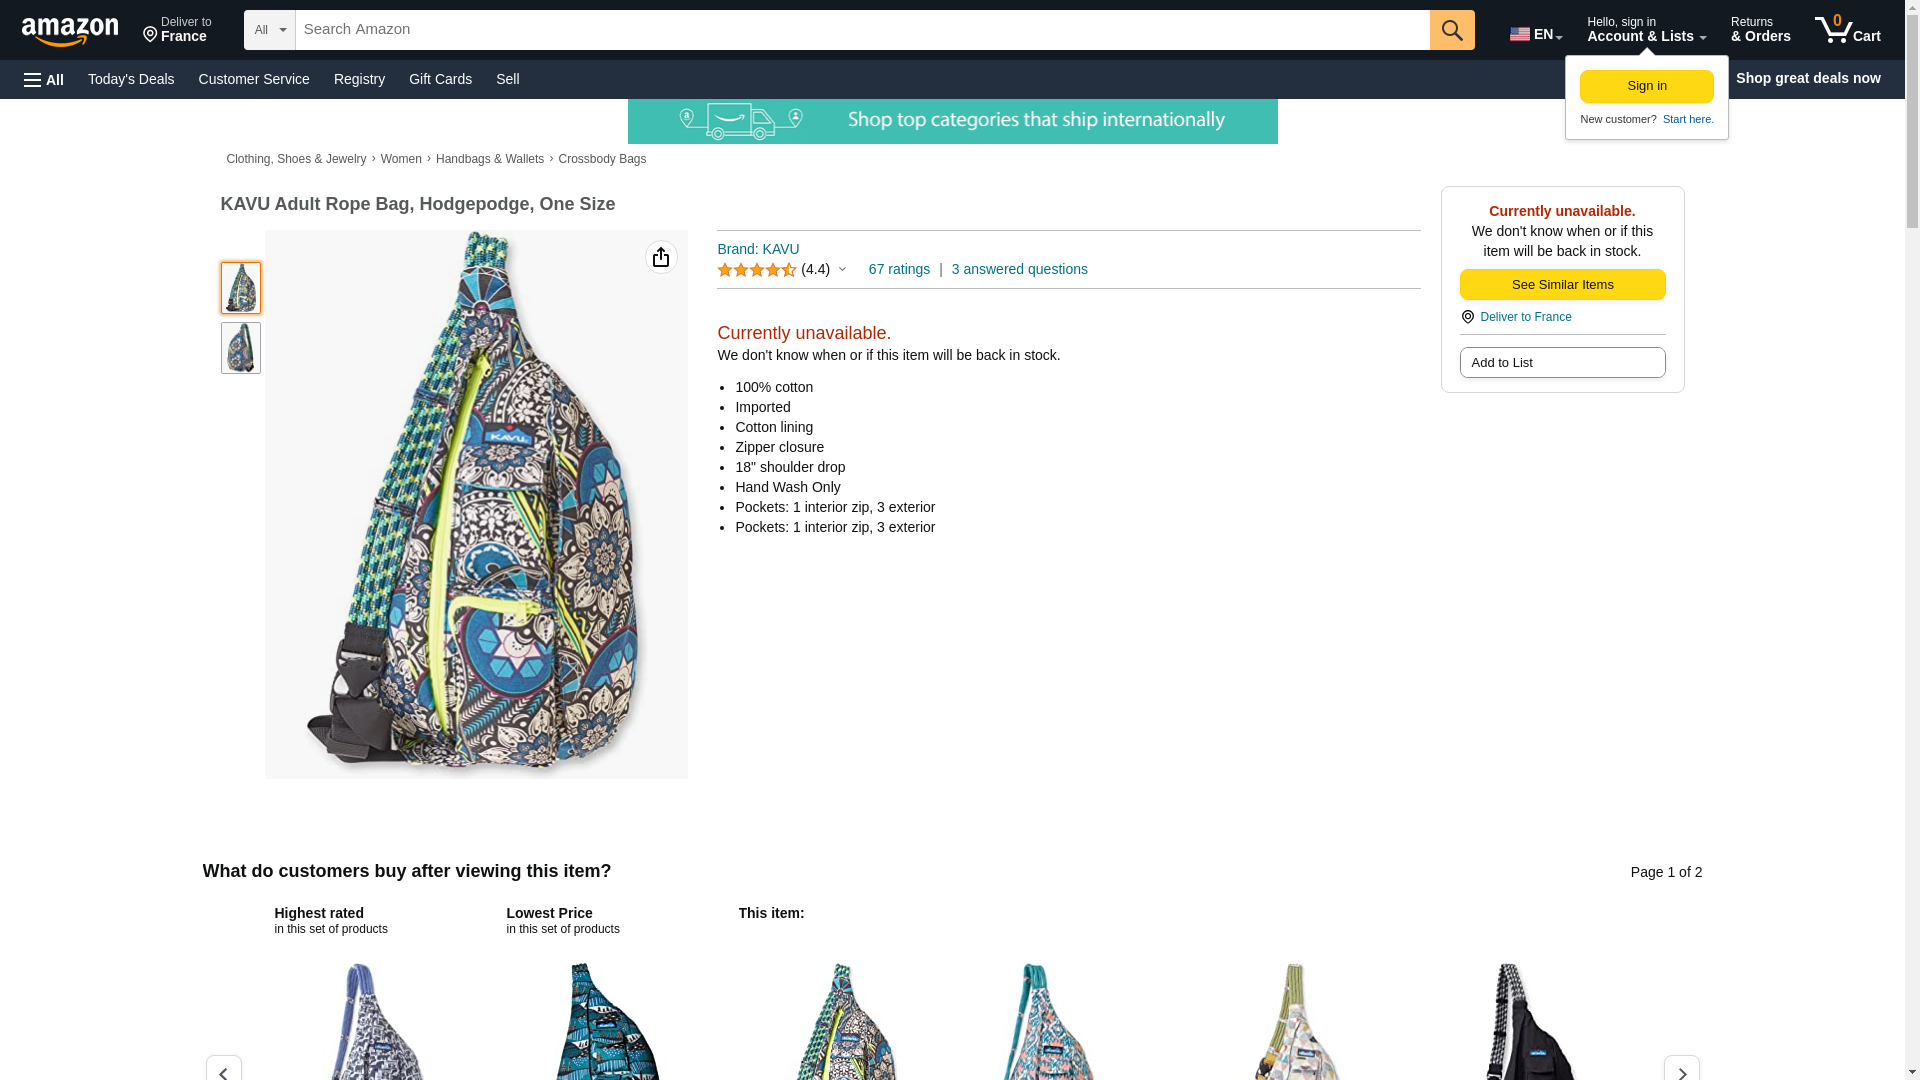Open Today's Deals in navigation
Viewport: 1920px width, 1080px height.
click(131, 79)
